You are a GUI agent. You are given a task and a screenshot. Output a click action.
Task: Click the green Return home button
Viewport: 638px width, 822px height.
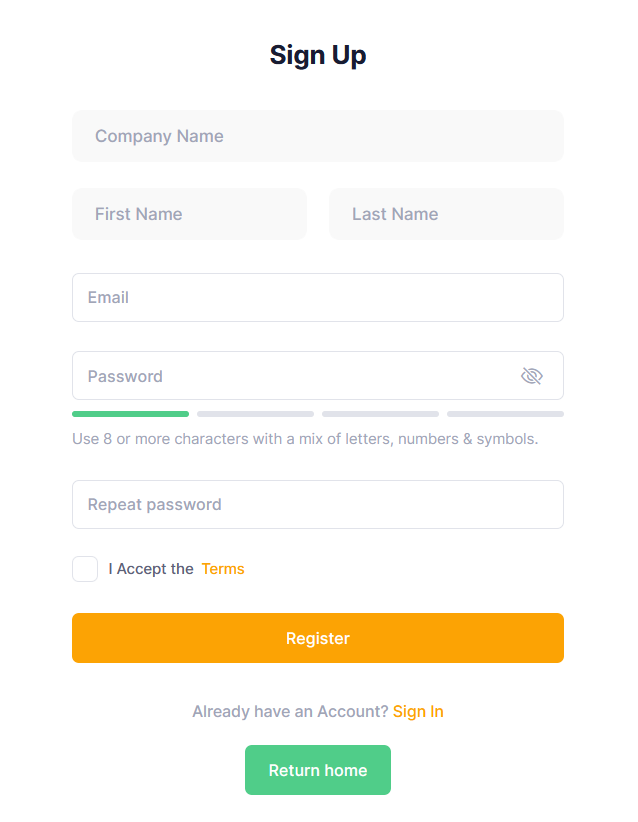[318, 770]
